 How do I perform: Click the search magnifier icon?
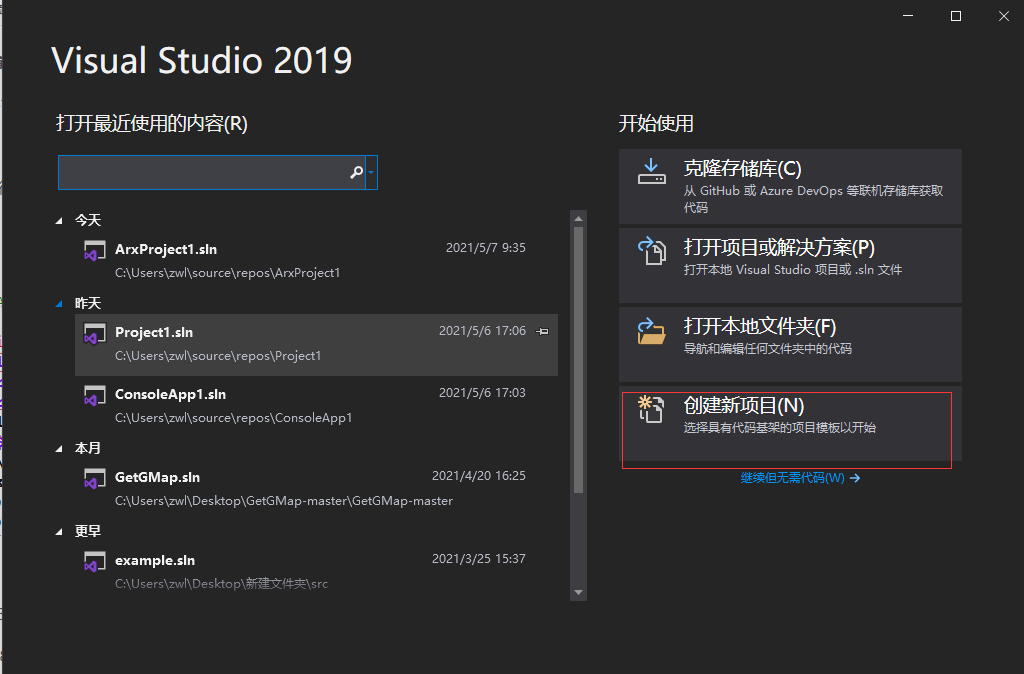(356, 172)
